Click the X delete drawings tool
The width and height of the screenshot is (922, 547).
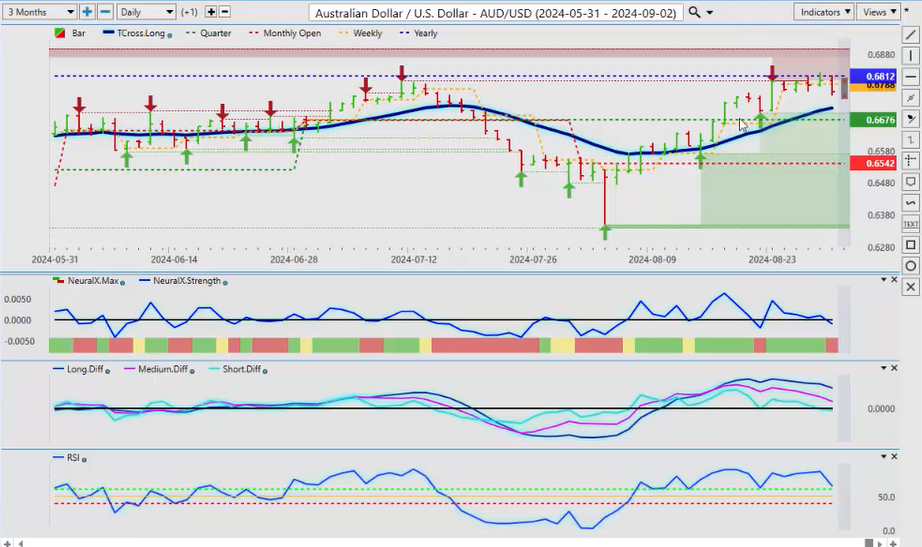click(x=910, y=287)
